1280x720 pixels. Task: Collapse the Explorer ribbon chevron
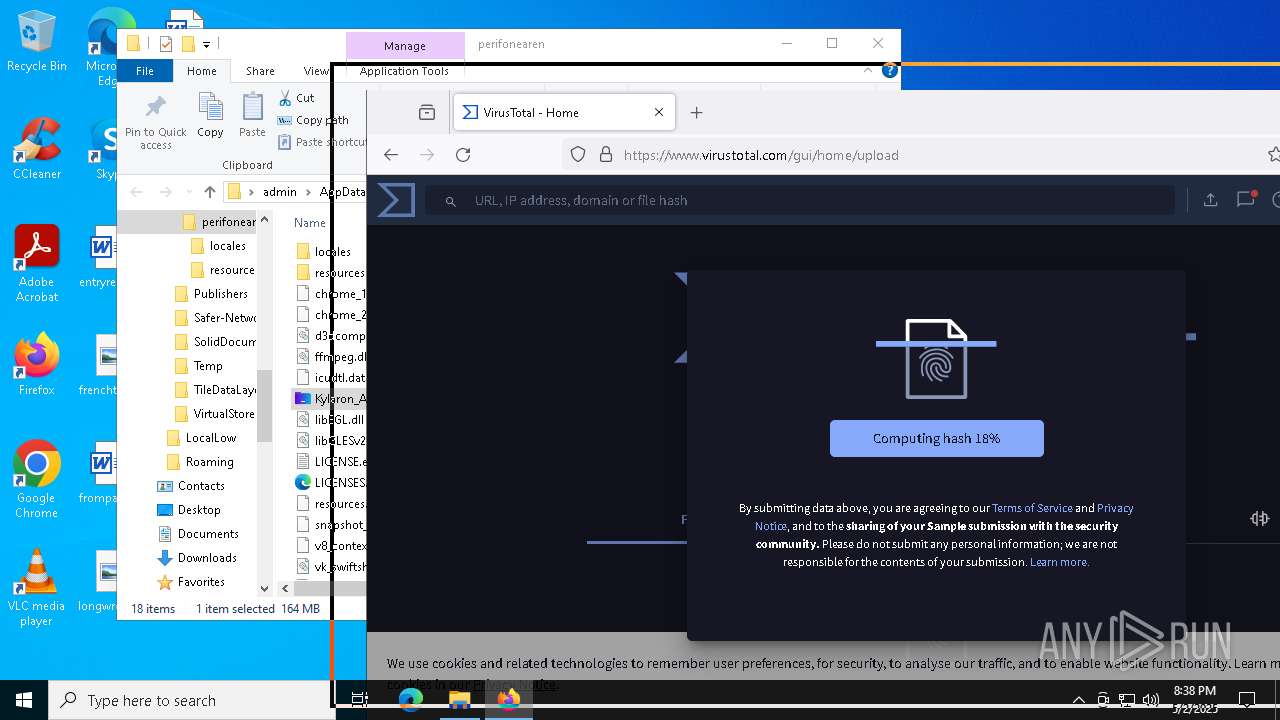[868, 71]
